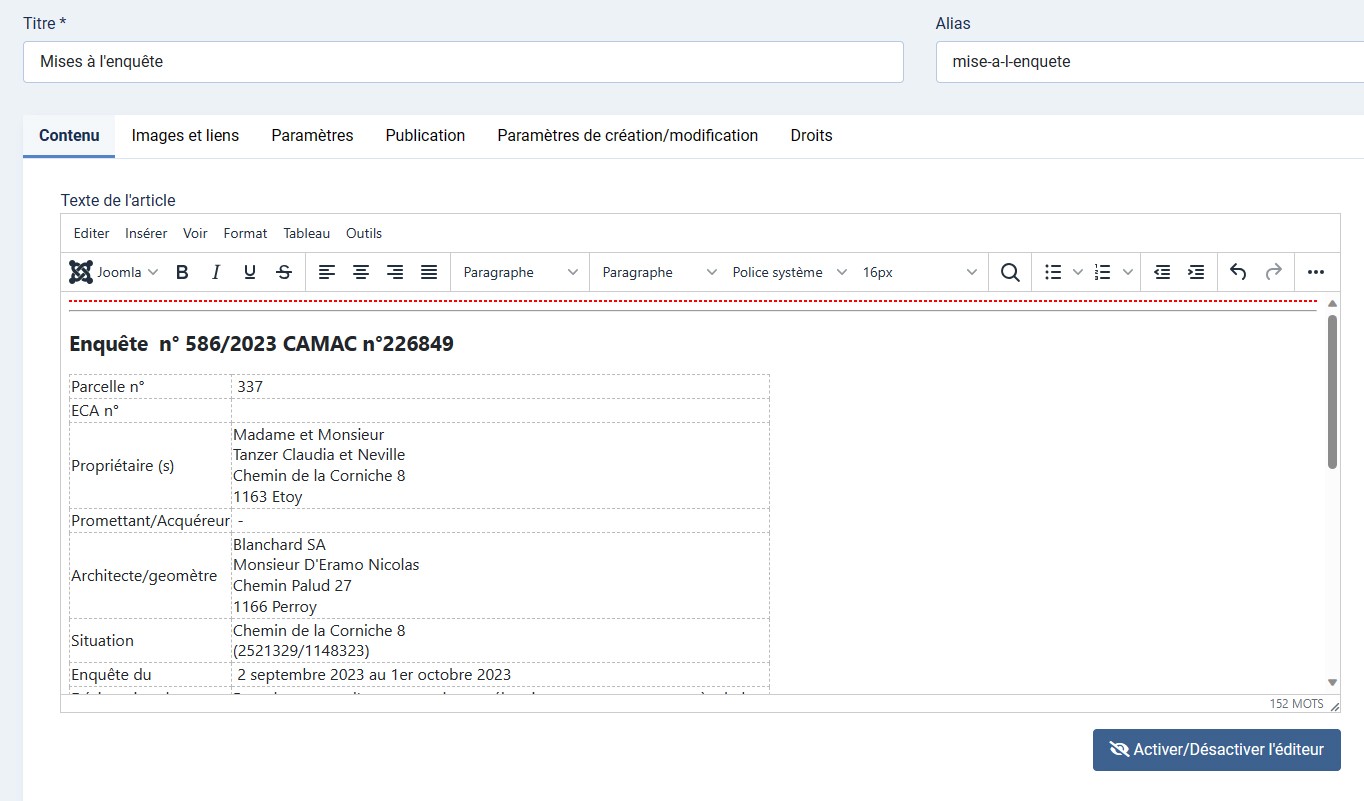Image resolution: width=1364 pixels, height=801 pixels.
Task: Open the Publication tab
Action: pos(425,135)
